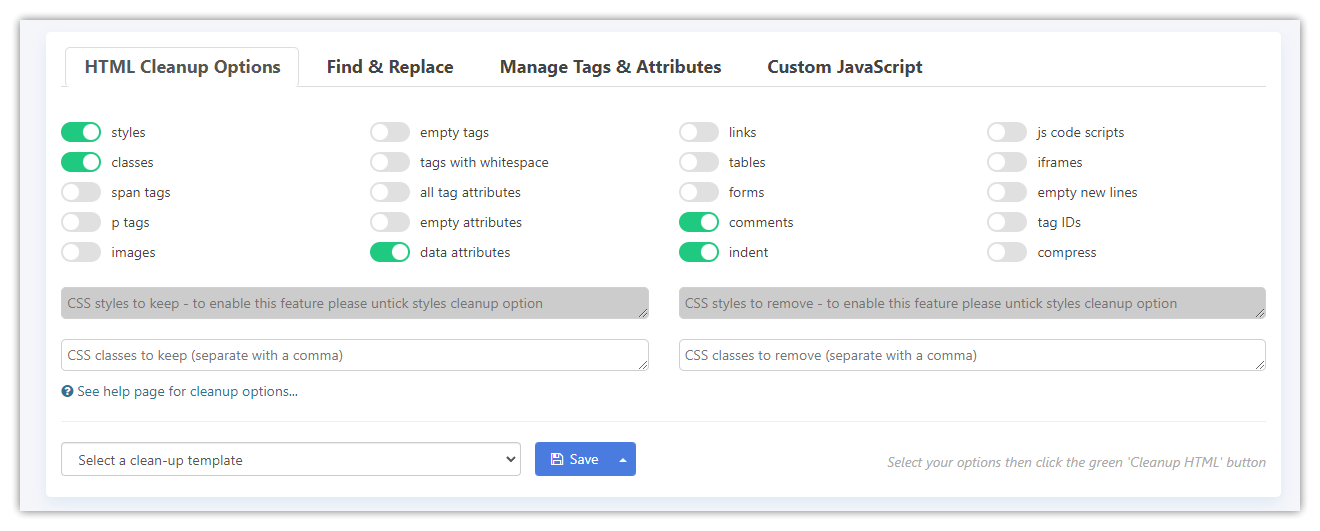The width and height of the screenshot is (1320, 531).
Task: Enable js code scripts toggle
Action: [1007, 132]
